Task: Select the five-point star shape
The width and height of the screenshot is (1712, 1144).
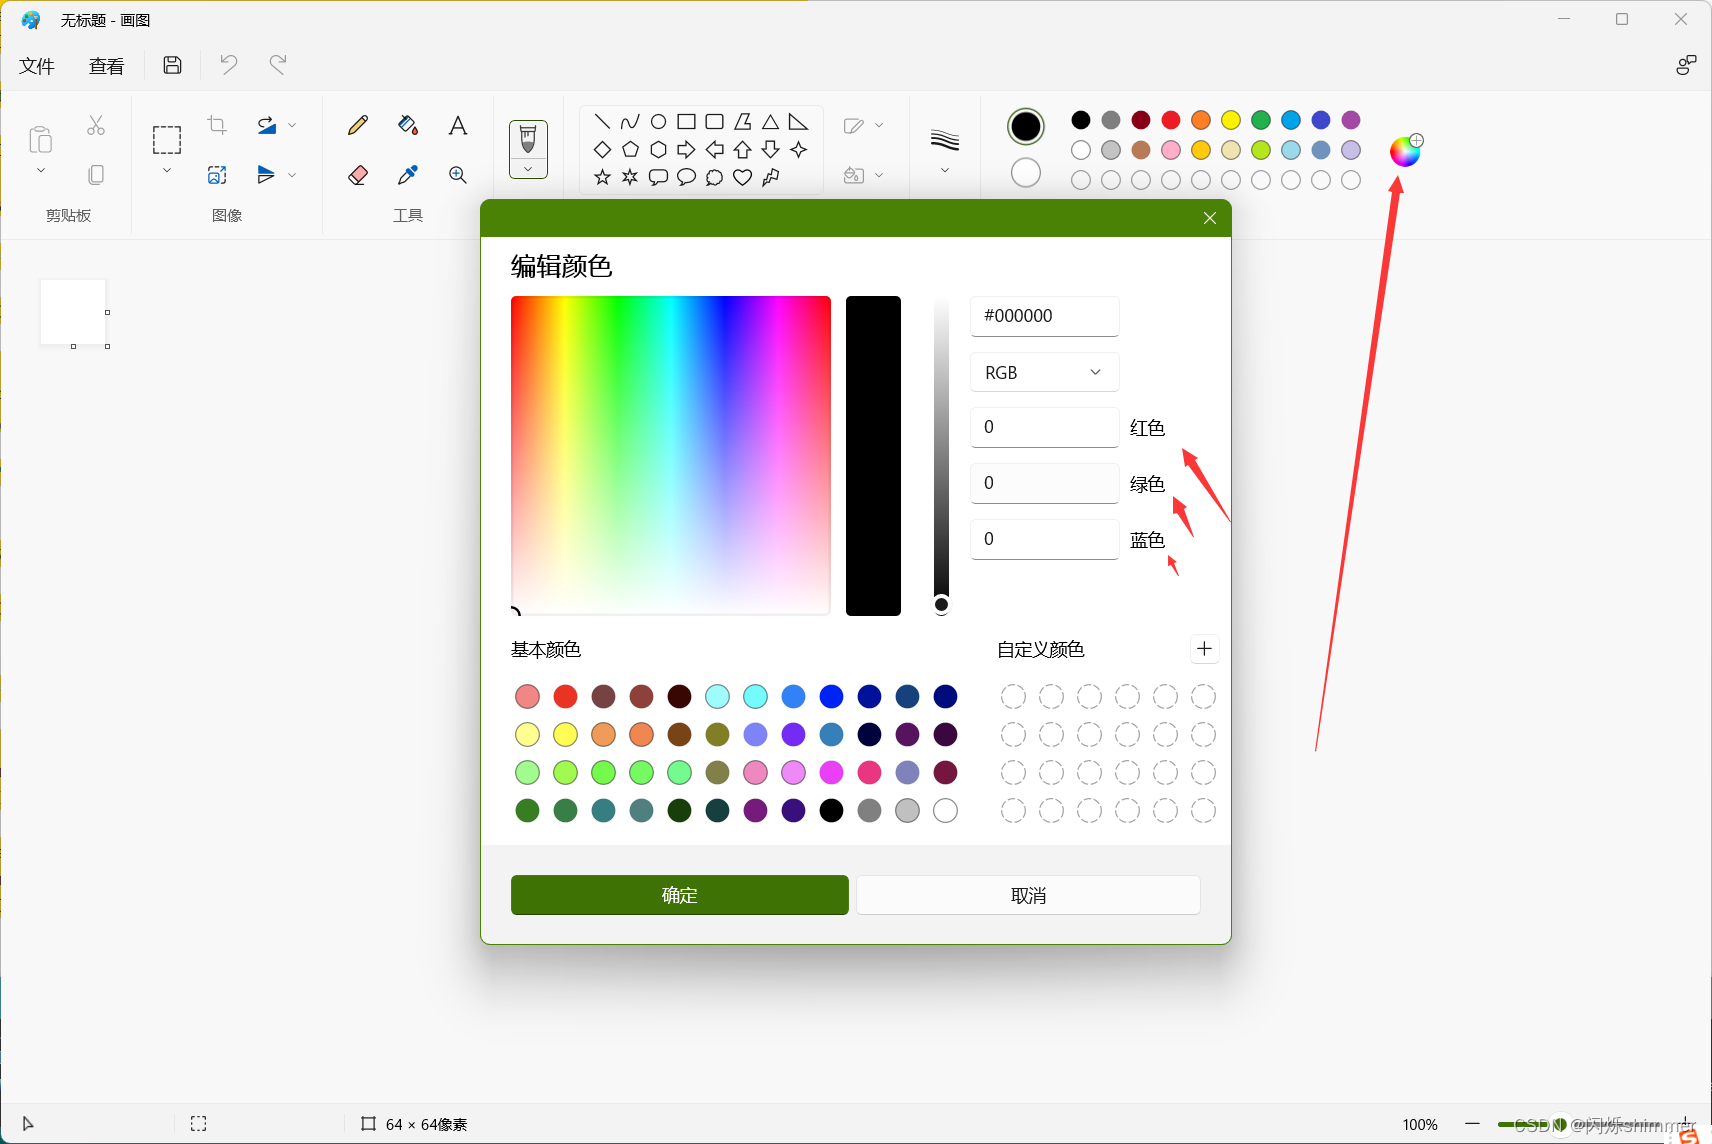Action: 602,177
